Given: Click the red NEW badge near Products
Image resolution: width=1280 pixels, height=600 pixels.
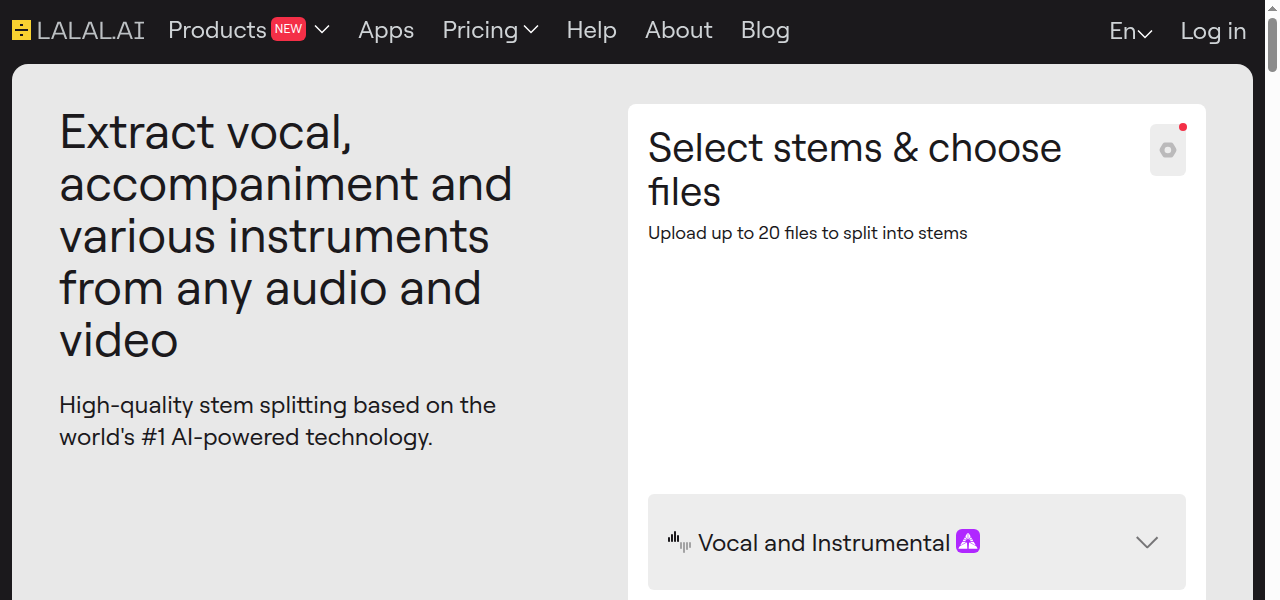Looking at the screenshot, I should (288, 29).
